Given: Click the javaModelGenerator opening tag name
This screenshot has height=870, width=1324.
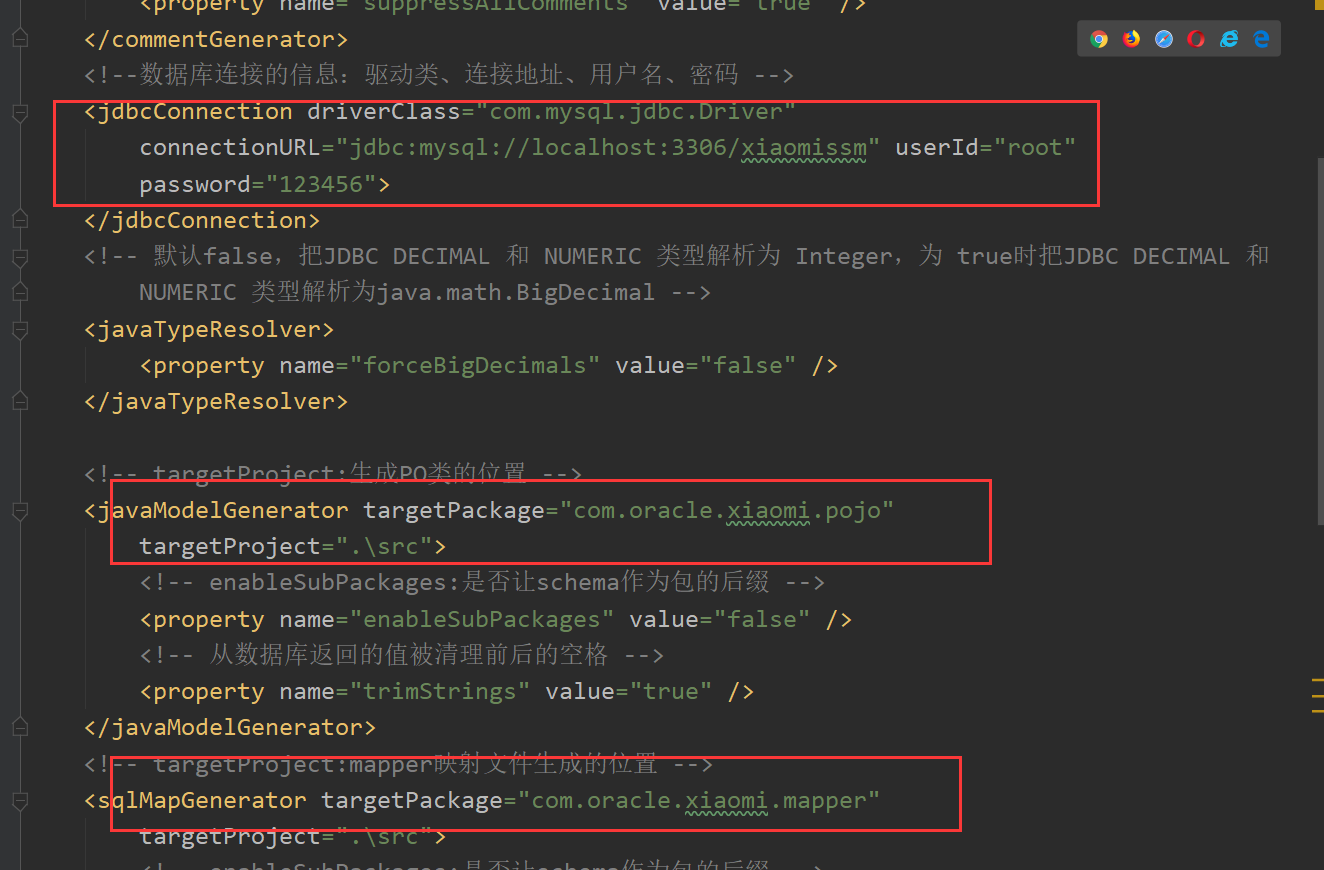Looking at the screenshot, I should tap(223, 510).
